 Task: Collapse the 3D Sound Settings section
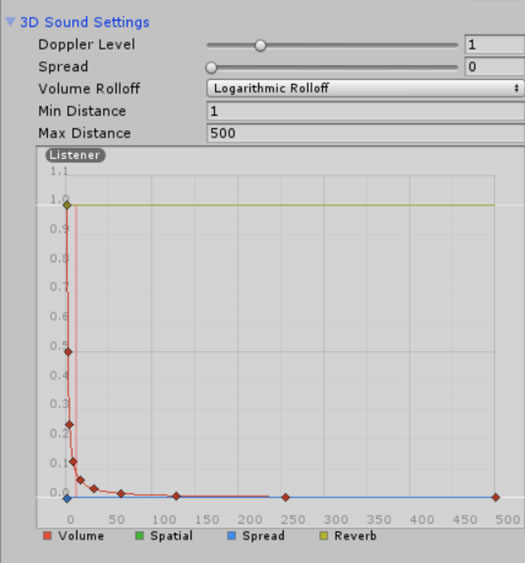[11, 22]
